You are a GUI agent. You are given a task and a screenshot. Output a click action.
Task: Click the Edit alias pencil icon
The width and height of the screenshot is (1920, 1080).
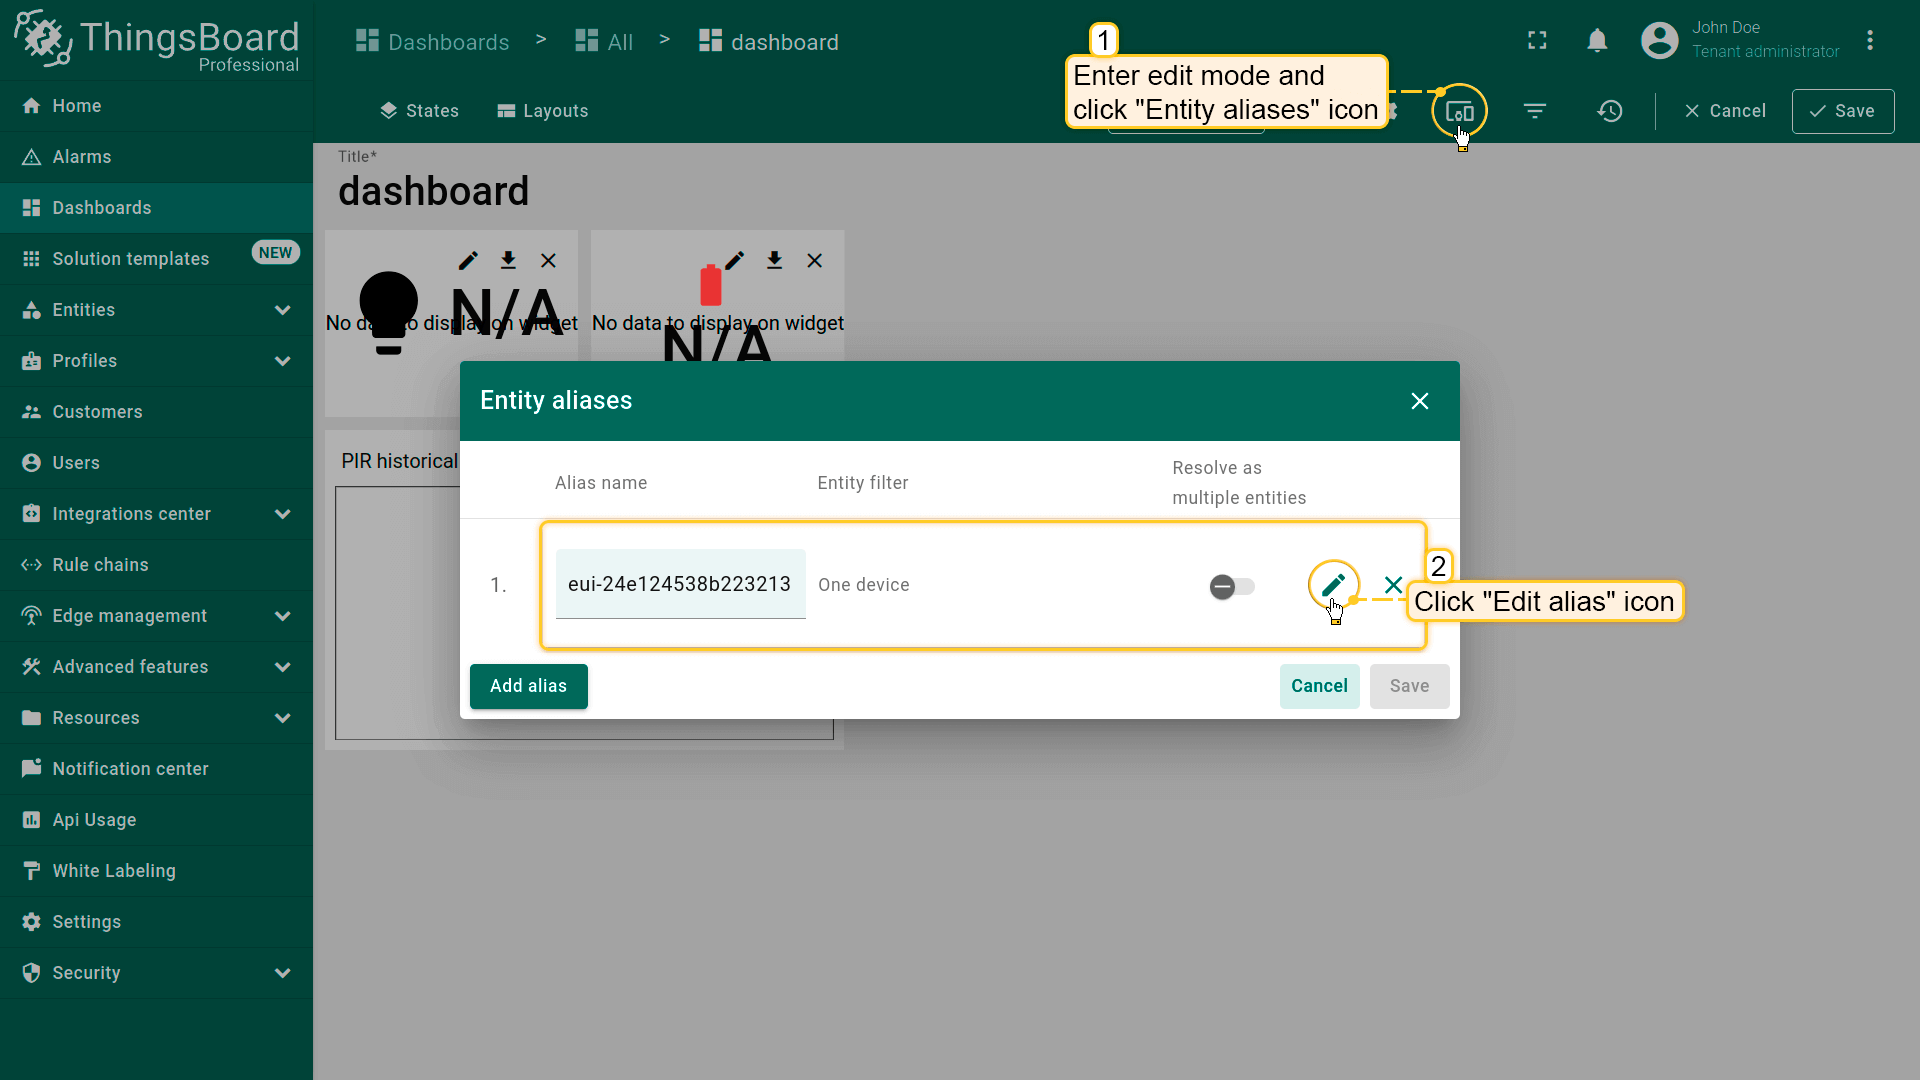tap(1333, 585)
